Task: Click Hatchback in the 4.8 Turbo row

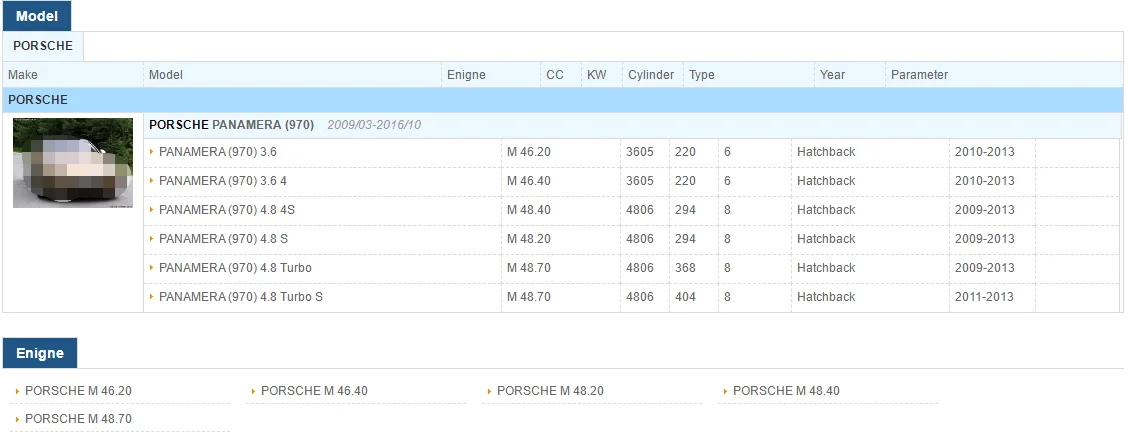Action: (827, 268)
